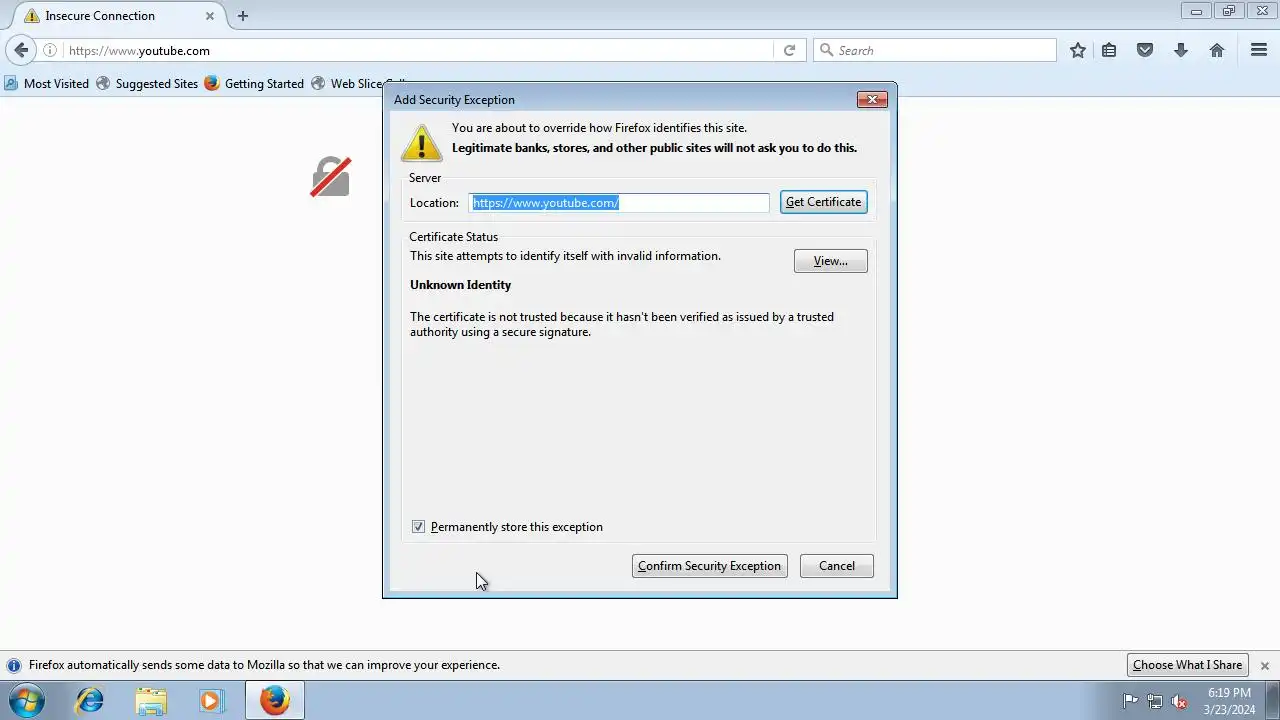Confirm Security Exception button
1280x720 pixels.
point(710,566)
